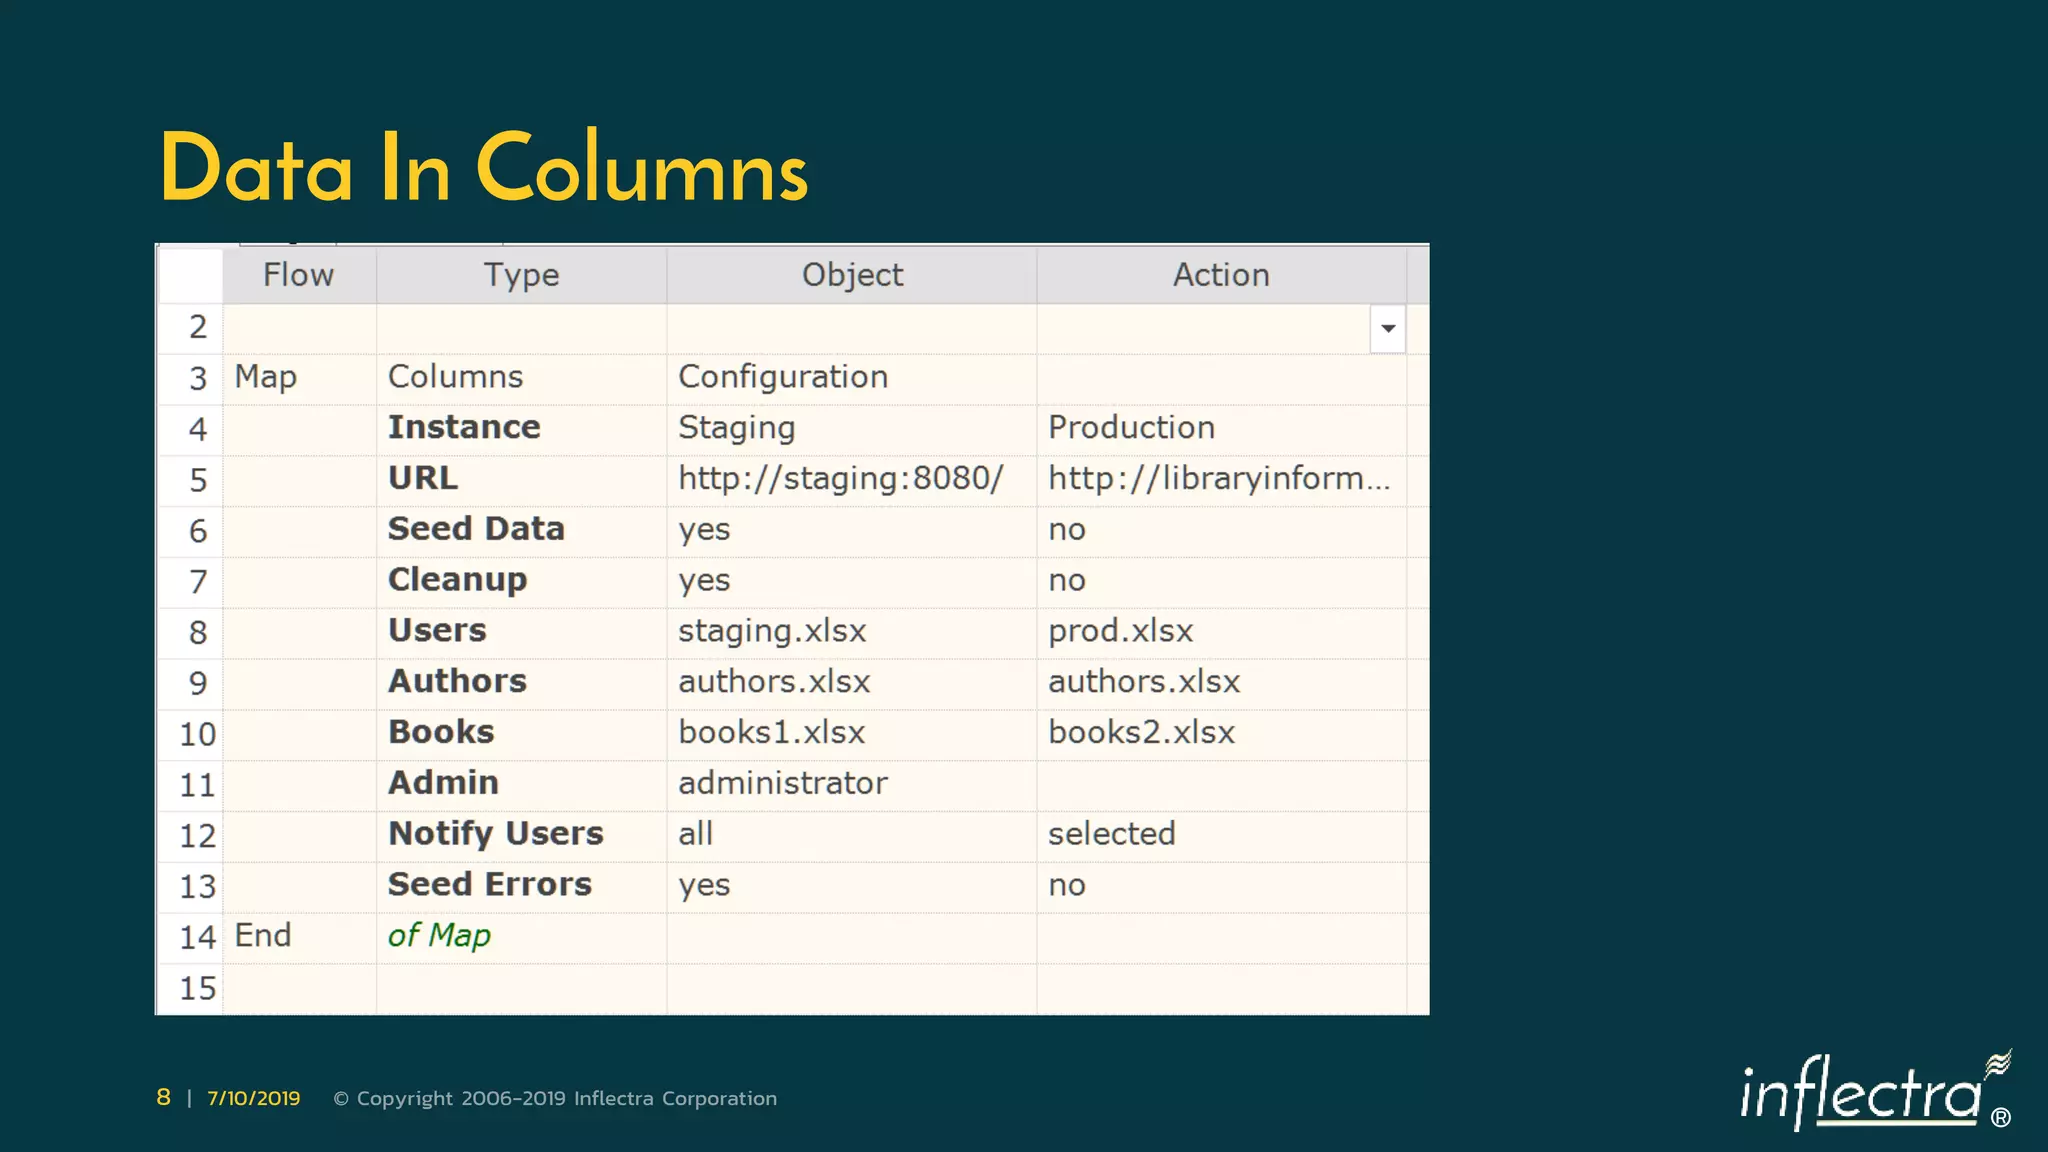2048x1152 pixels.
Task: Select row number 9
Action: pyautogui.click(x=191, y=684)
